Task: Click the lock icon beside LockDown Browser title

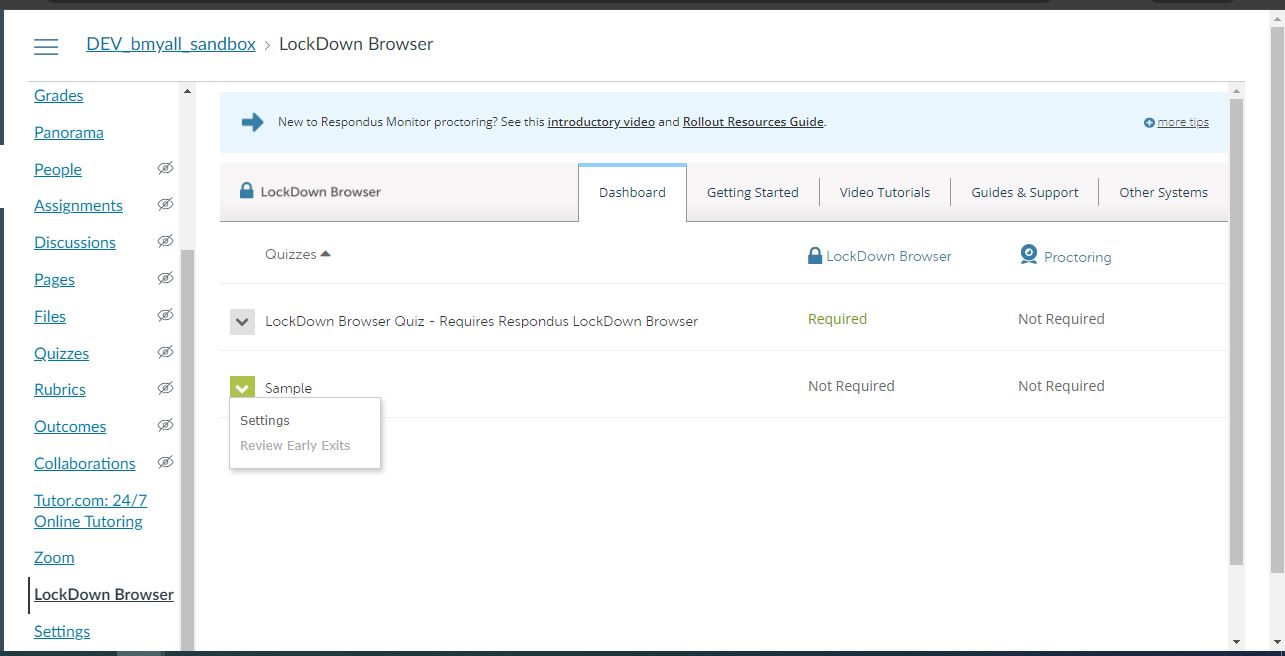Action: (x=246, y=190)
